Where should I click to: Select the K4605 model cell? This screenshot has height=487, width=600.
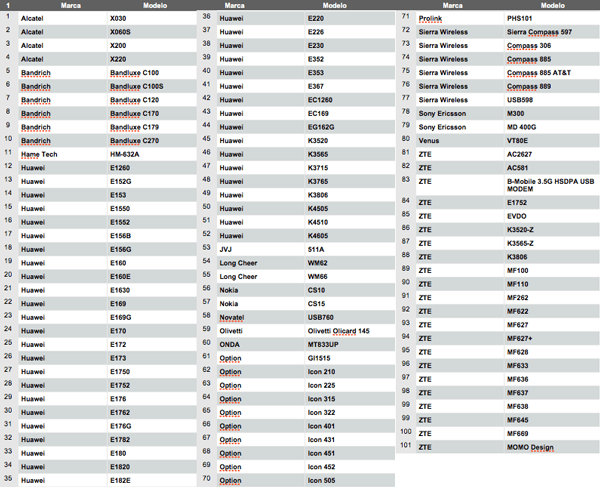[350, 236]
